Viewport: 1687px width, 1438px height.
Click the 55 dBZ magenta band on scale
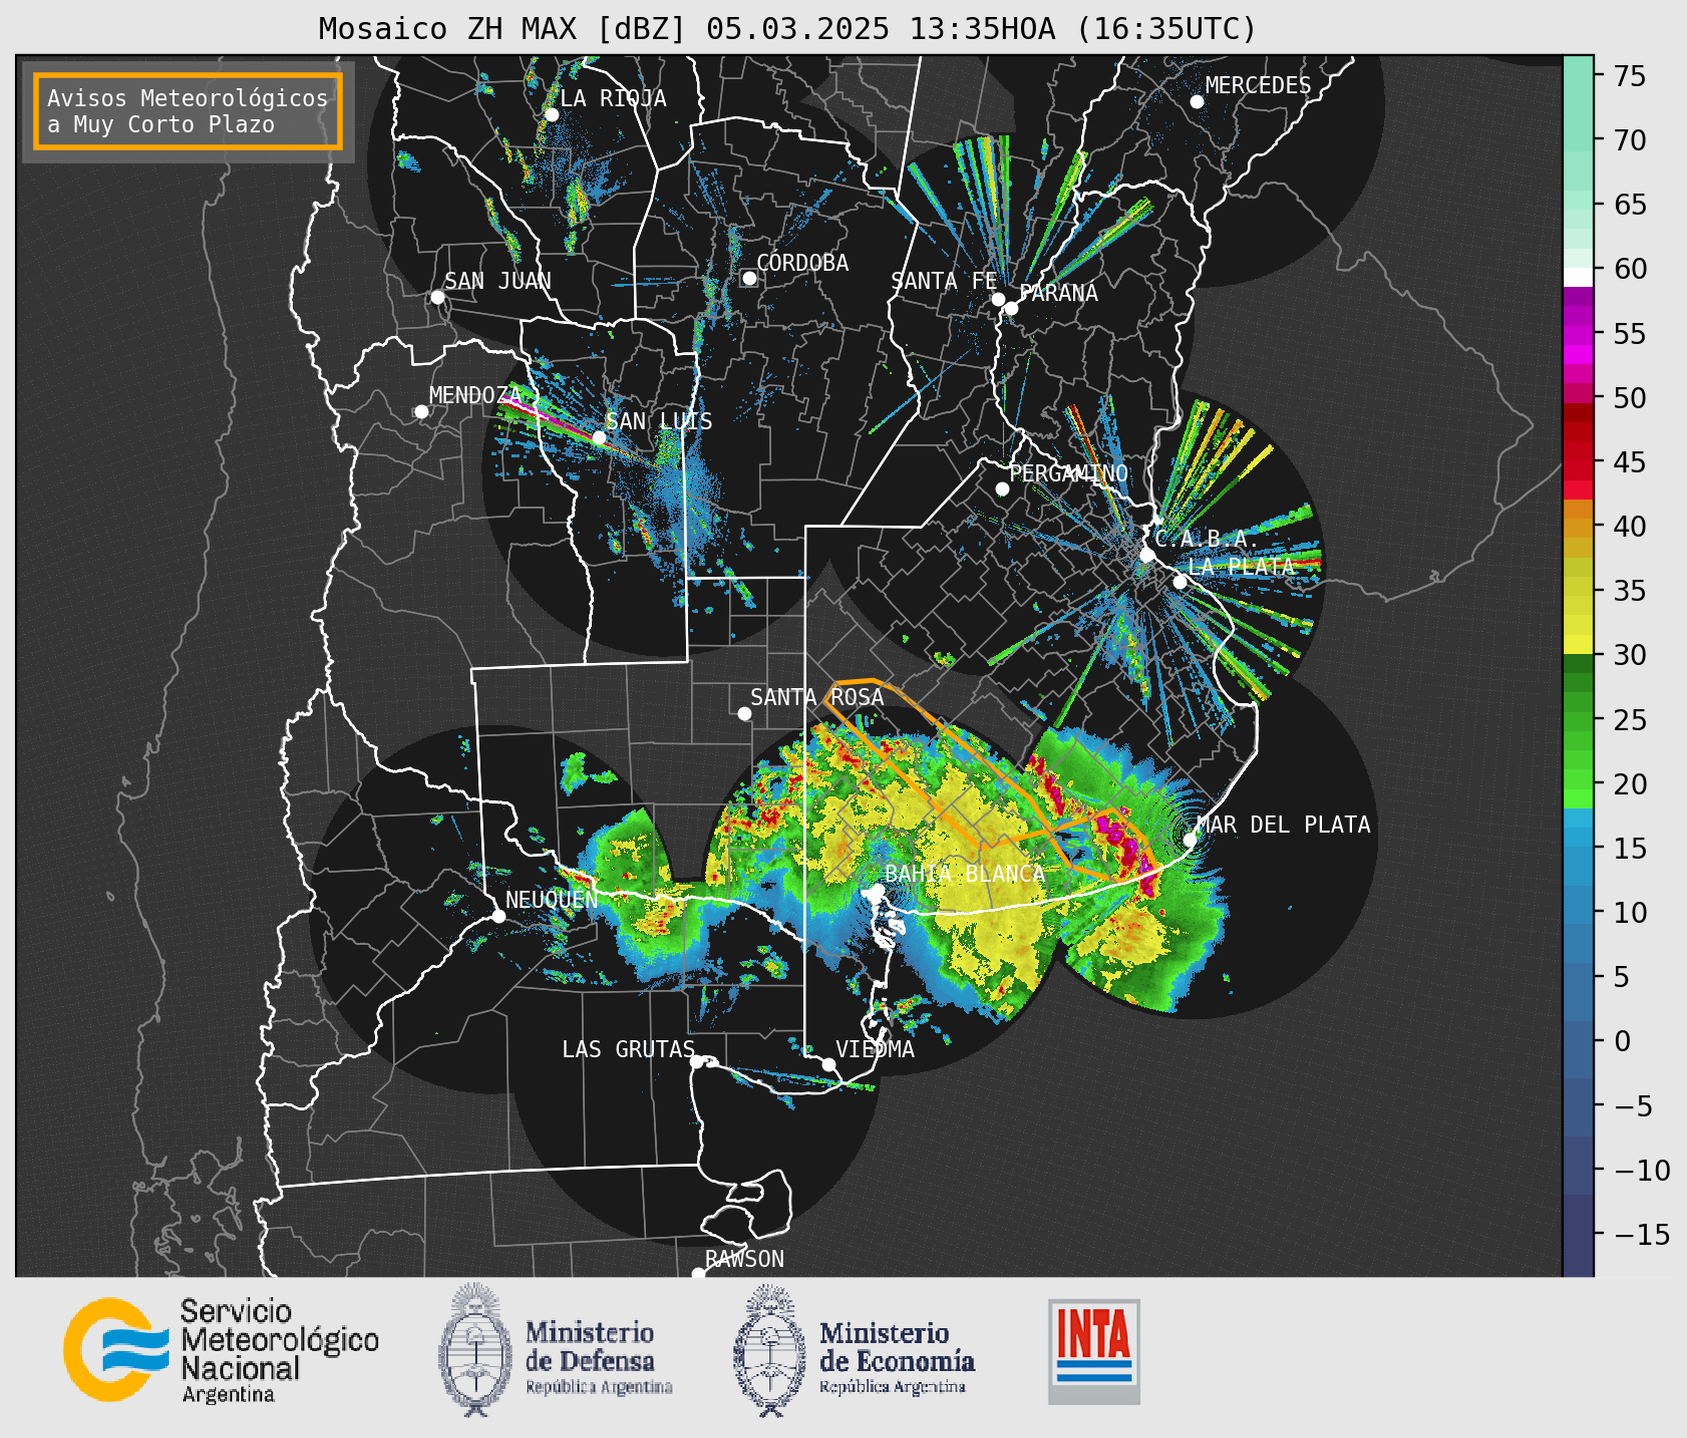point(1578,334)
